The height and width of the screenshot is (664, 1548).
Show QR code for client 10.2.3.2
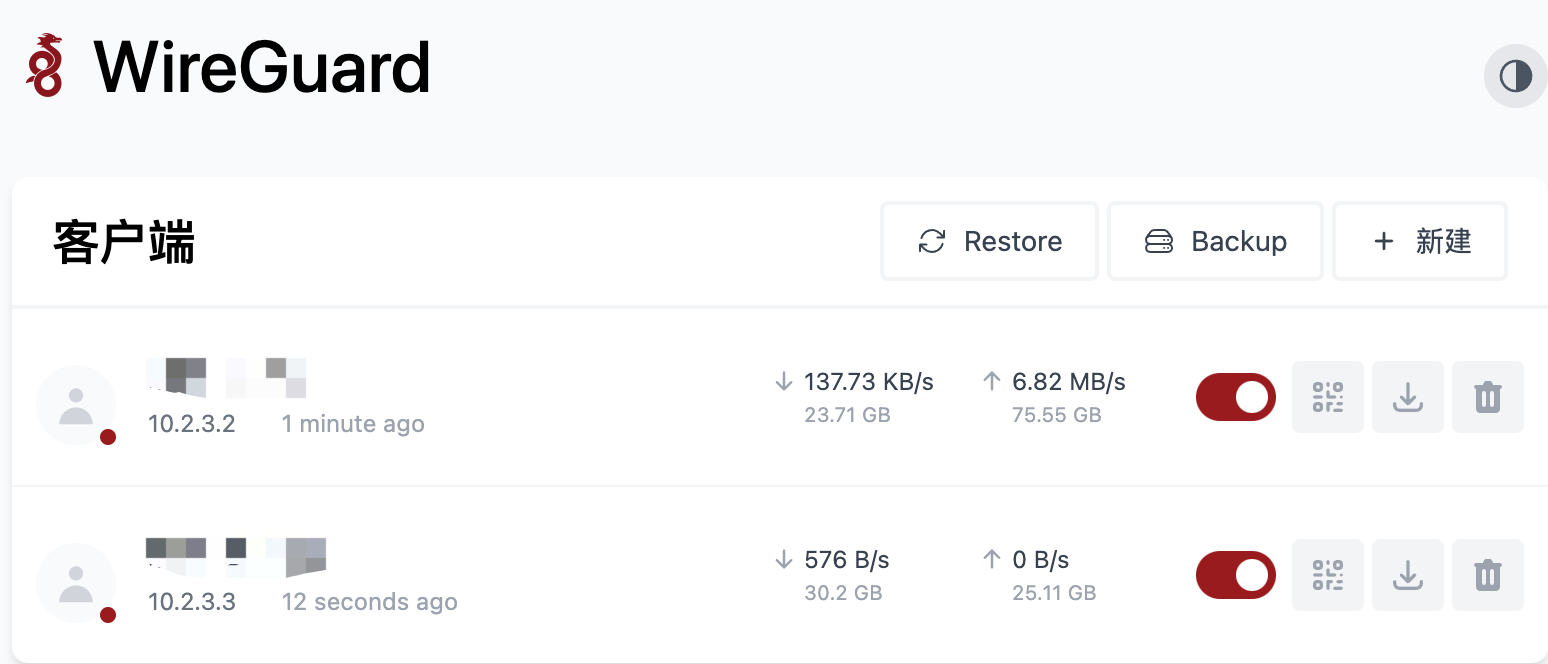[1327, 397]
